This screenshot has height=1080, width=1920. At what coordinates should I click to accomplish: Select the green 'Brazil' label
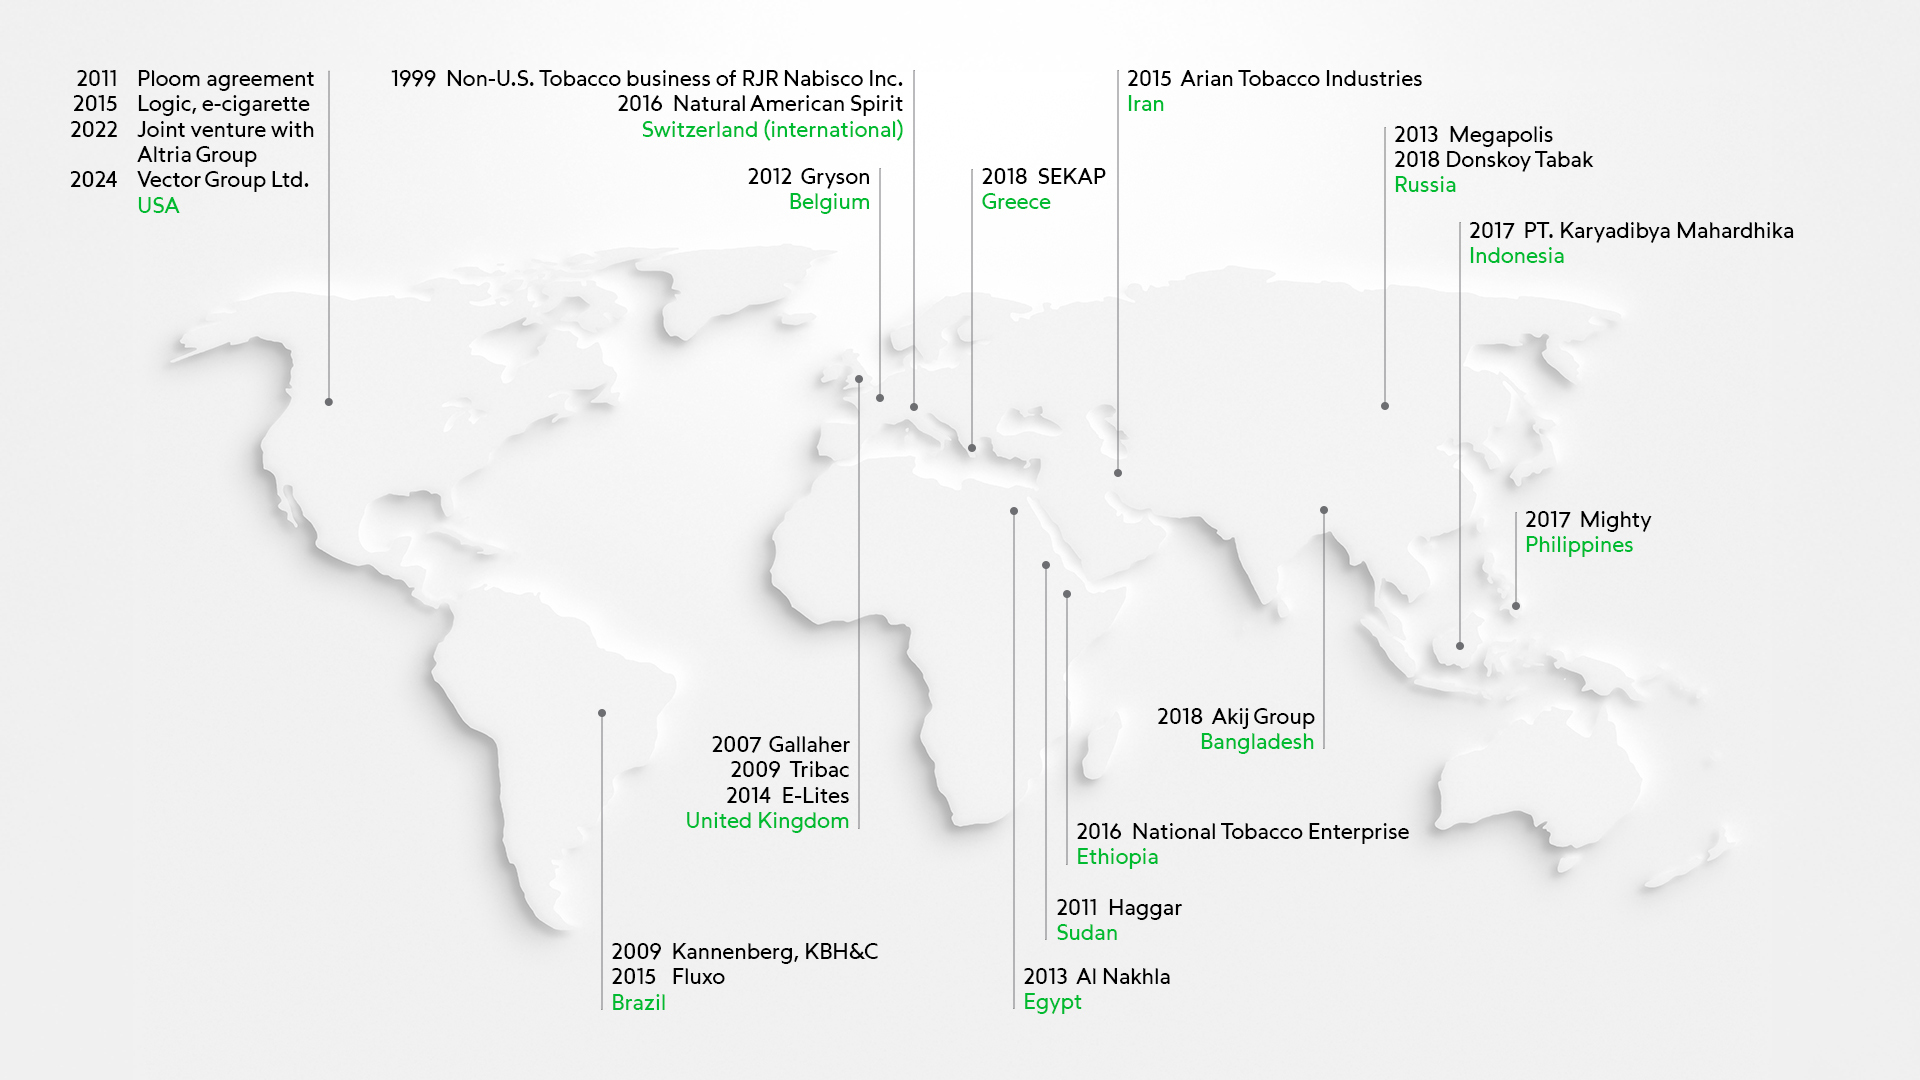tap(638, 1003)
